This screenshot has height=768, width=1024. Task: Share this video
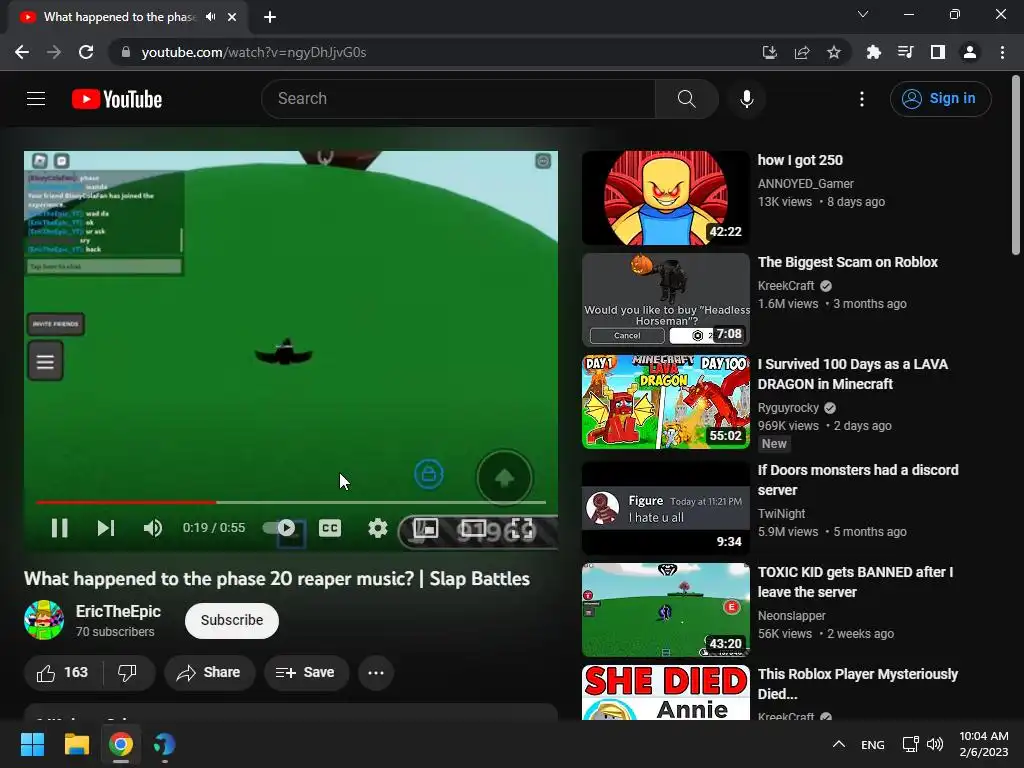209,673
